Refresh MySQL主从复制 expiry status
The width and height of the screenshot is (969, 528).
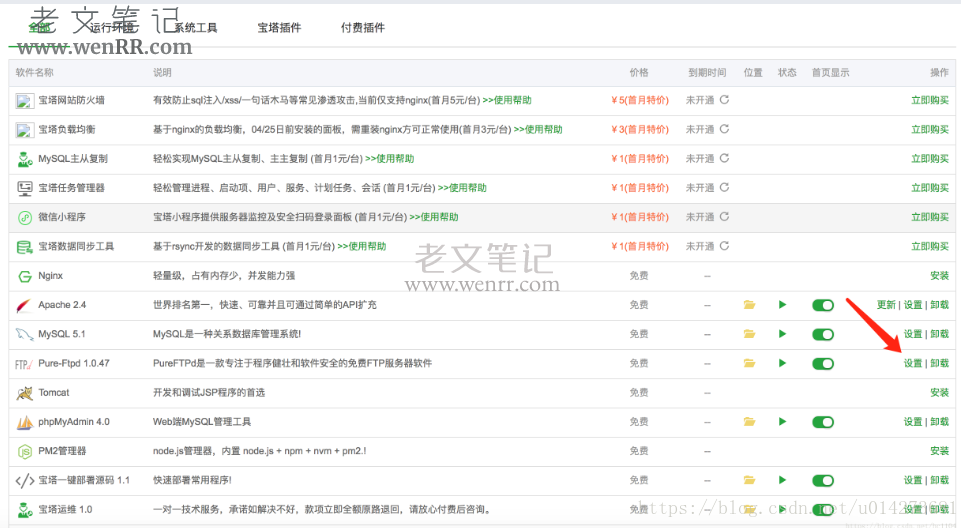(724, 158)
